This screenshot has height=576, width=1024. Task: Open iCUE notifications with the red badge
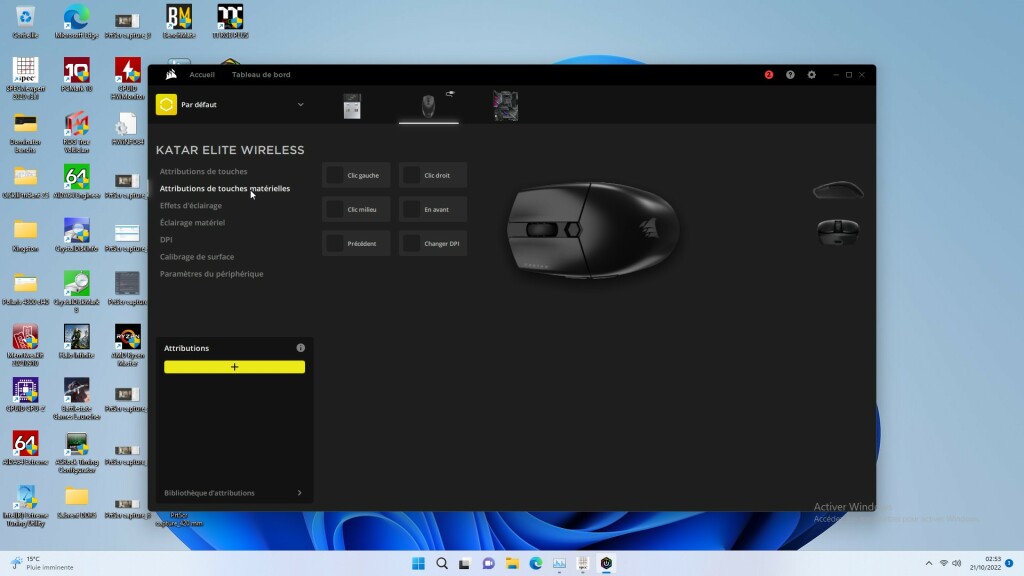(x=769, y=74)
